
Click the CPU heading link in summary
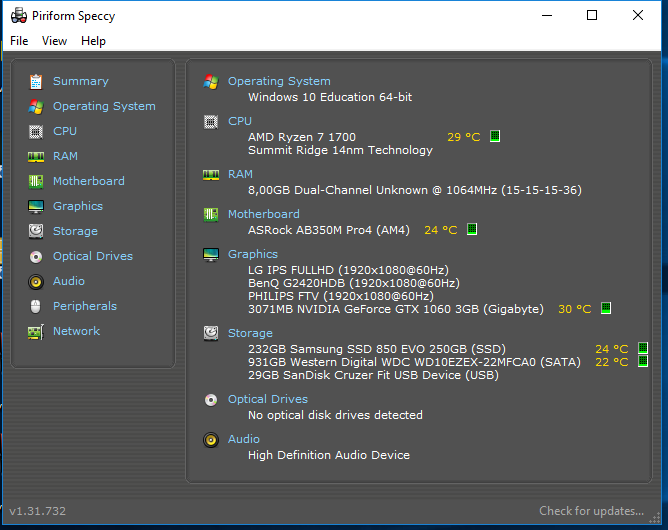pos(240,121)
